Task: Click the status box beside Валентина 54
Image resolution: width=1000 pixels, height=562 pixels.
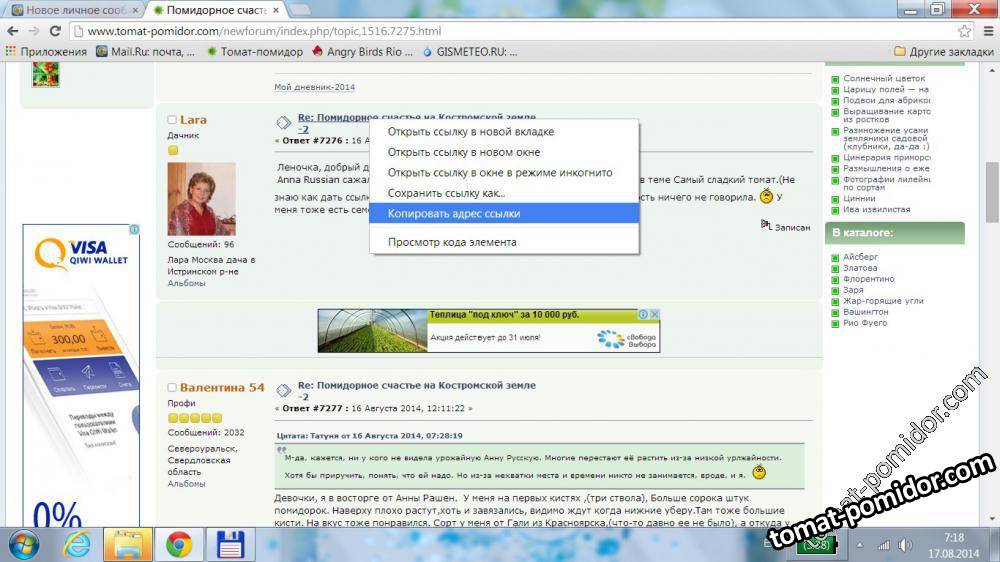Action: [172, 388]
